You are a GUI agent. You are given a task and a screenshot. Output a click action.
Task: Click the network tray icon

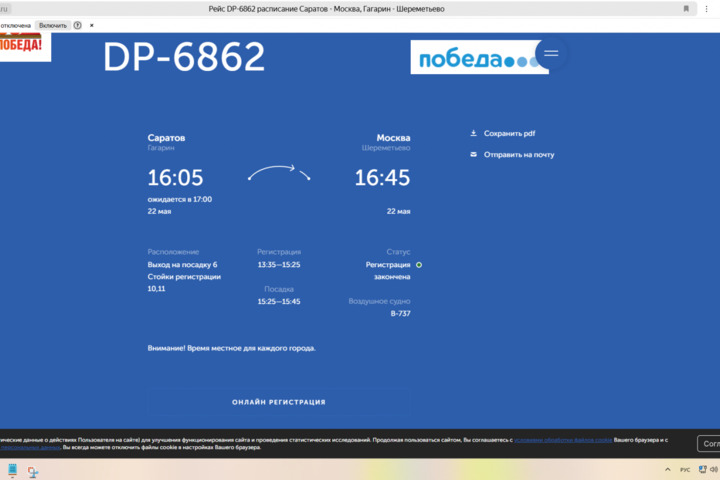pos(702,469)
